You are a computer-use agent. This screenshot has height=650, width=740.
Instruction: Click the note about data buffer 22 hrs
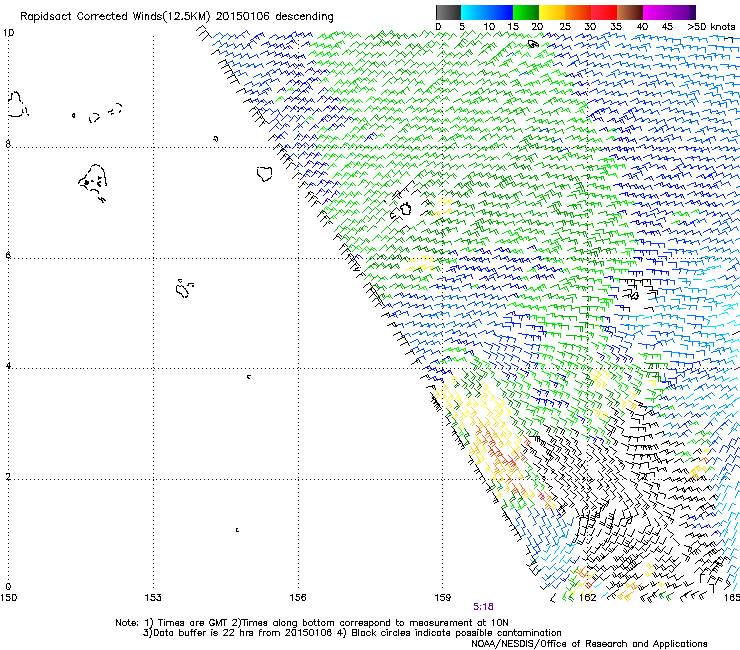[x=237, y=633]
